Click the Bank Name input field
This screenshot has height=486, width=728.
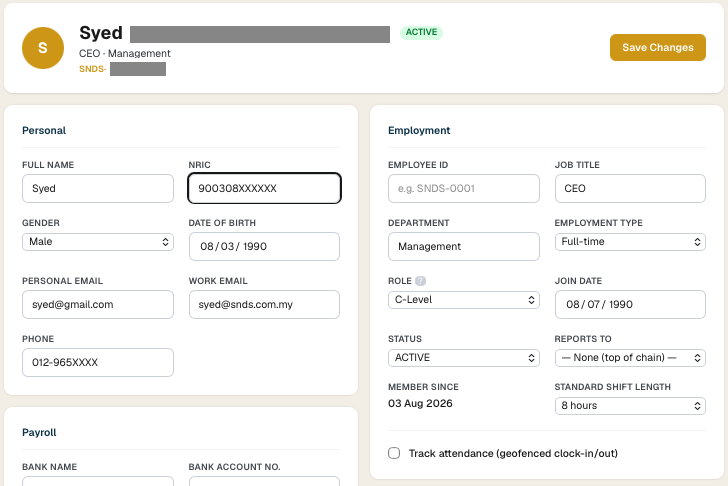[x=98, y=481]
